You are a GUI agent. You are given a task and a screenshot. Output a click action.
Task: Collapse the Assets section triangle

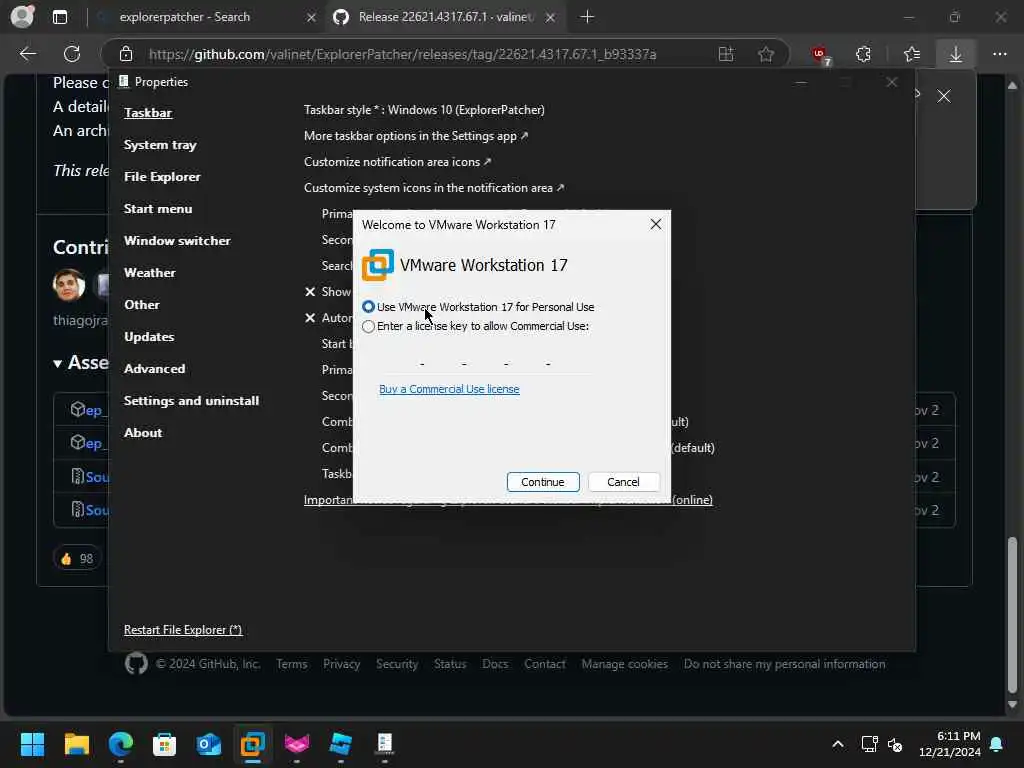(x=57, y=364)
